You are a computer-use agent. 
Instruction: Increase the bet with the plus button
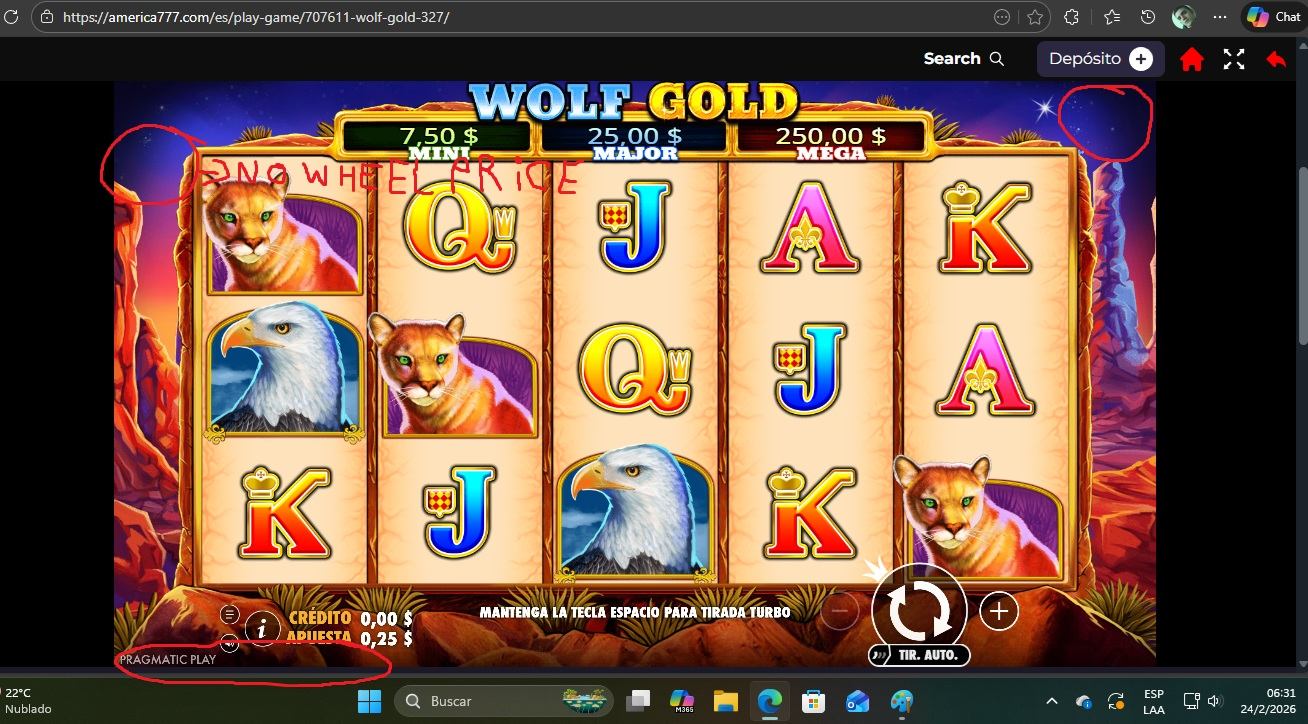click(998, 611)
